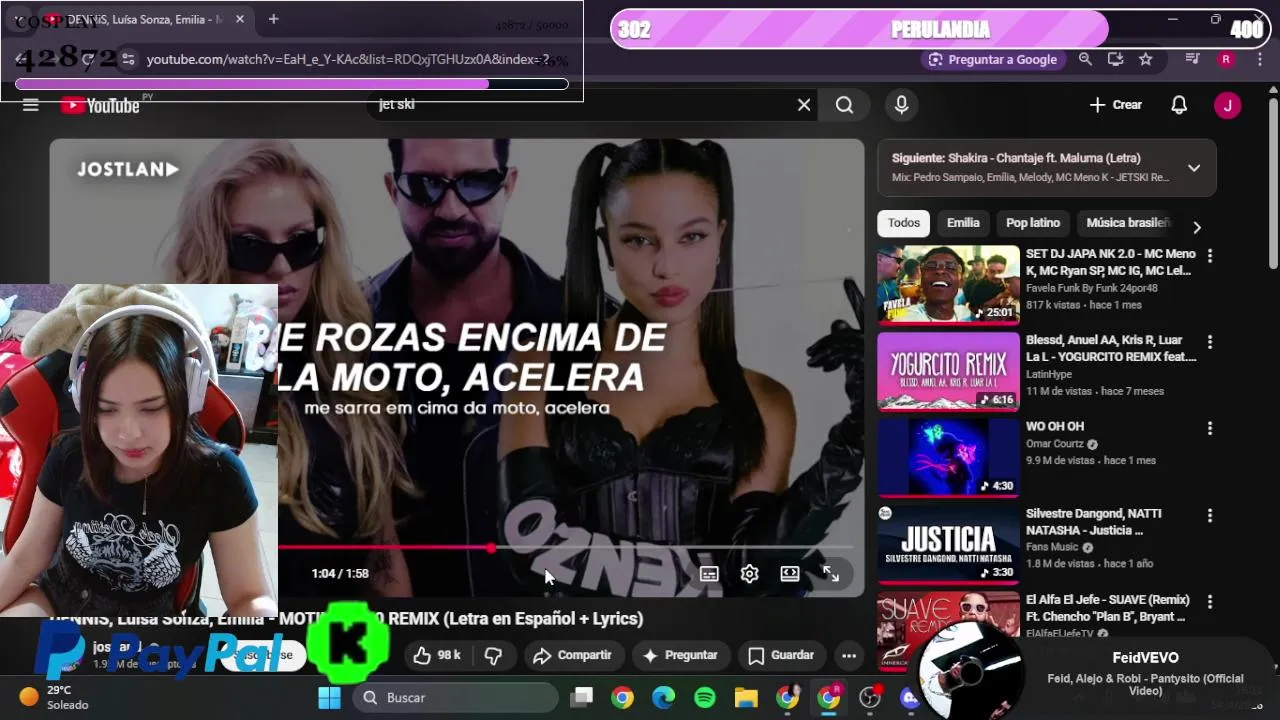Toggle video subtitles button
The height and width of the screenshot is (720, 1280).
[x=709, y=574]
